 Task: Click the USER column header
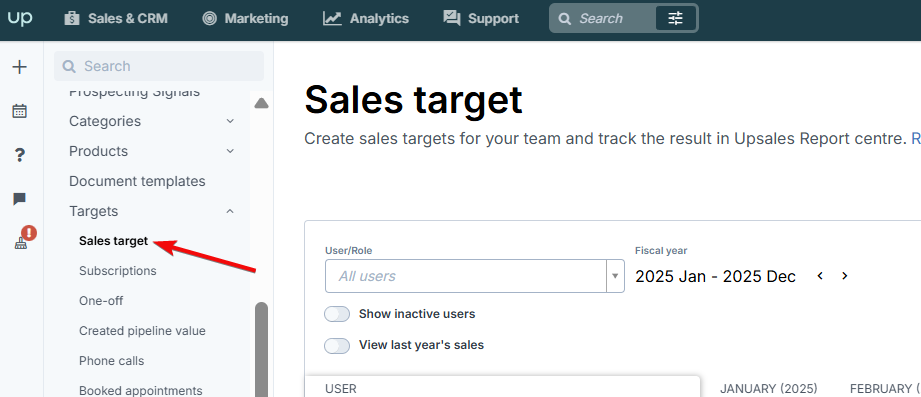pyautogui.click(x=341, y=389)
